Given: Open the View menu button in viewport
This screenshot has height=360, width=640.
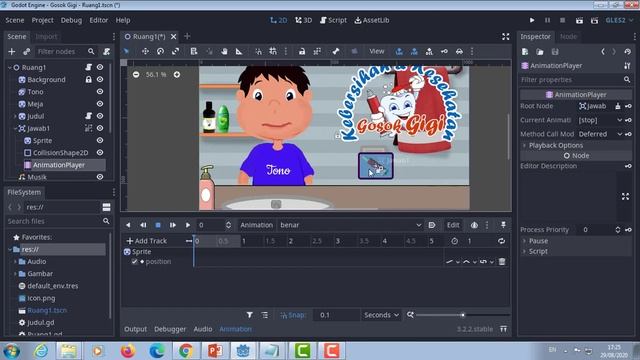Looking at the screenshot, I should [377, 51].
